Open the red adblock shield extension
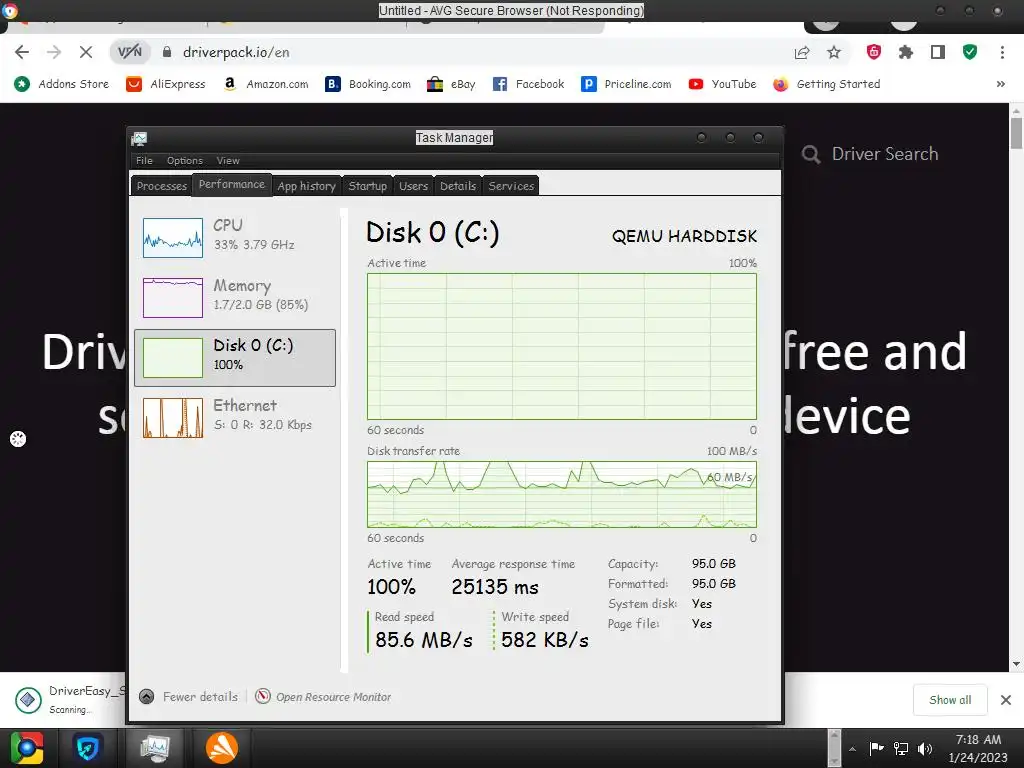This screenshot has height=768, width=1024. click(874, 52)
